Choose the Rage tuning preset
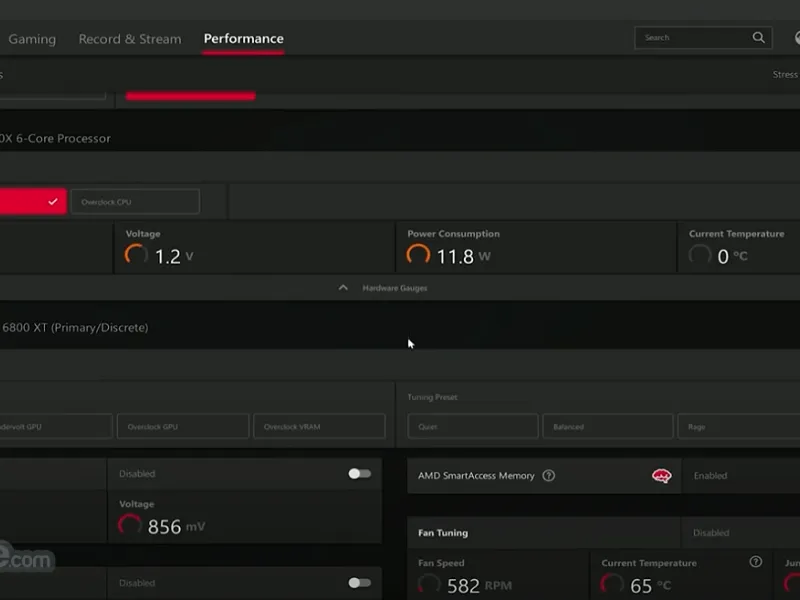 click(x=739, y=427)
